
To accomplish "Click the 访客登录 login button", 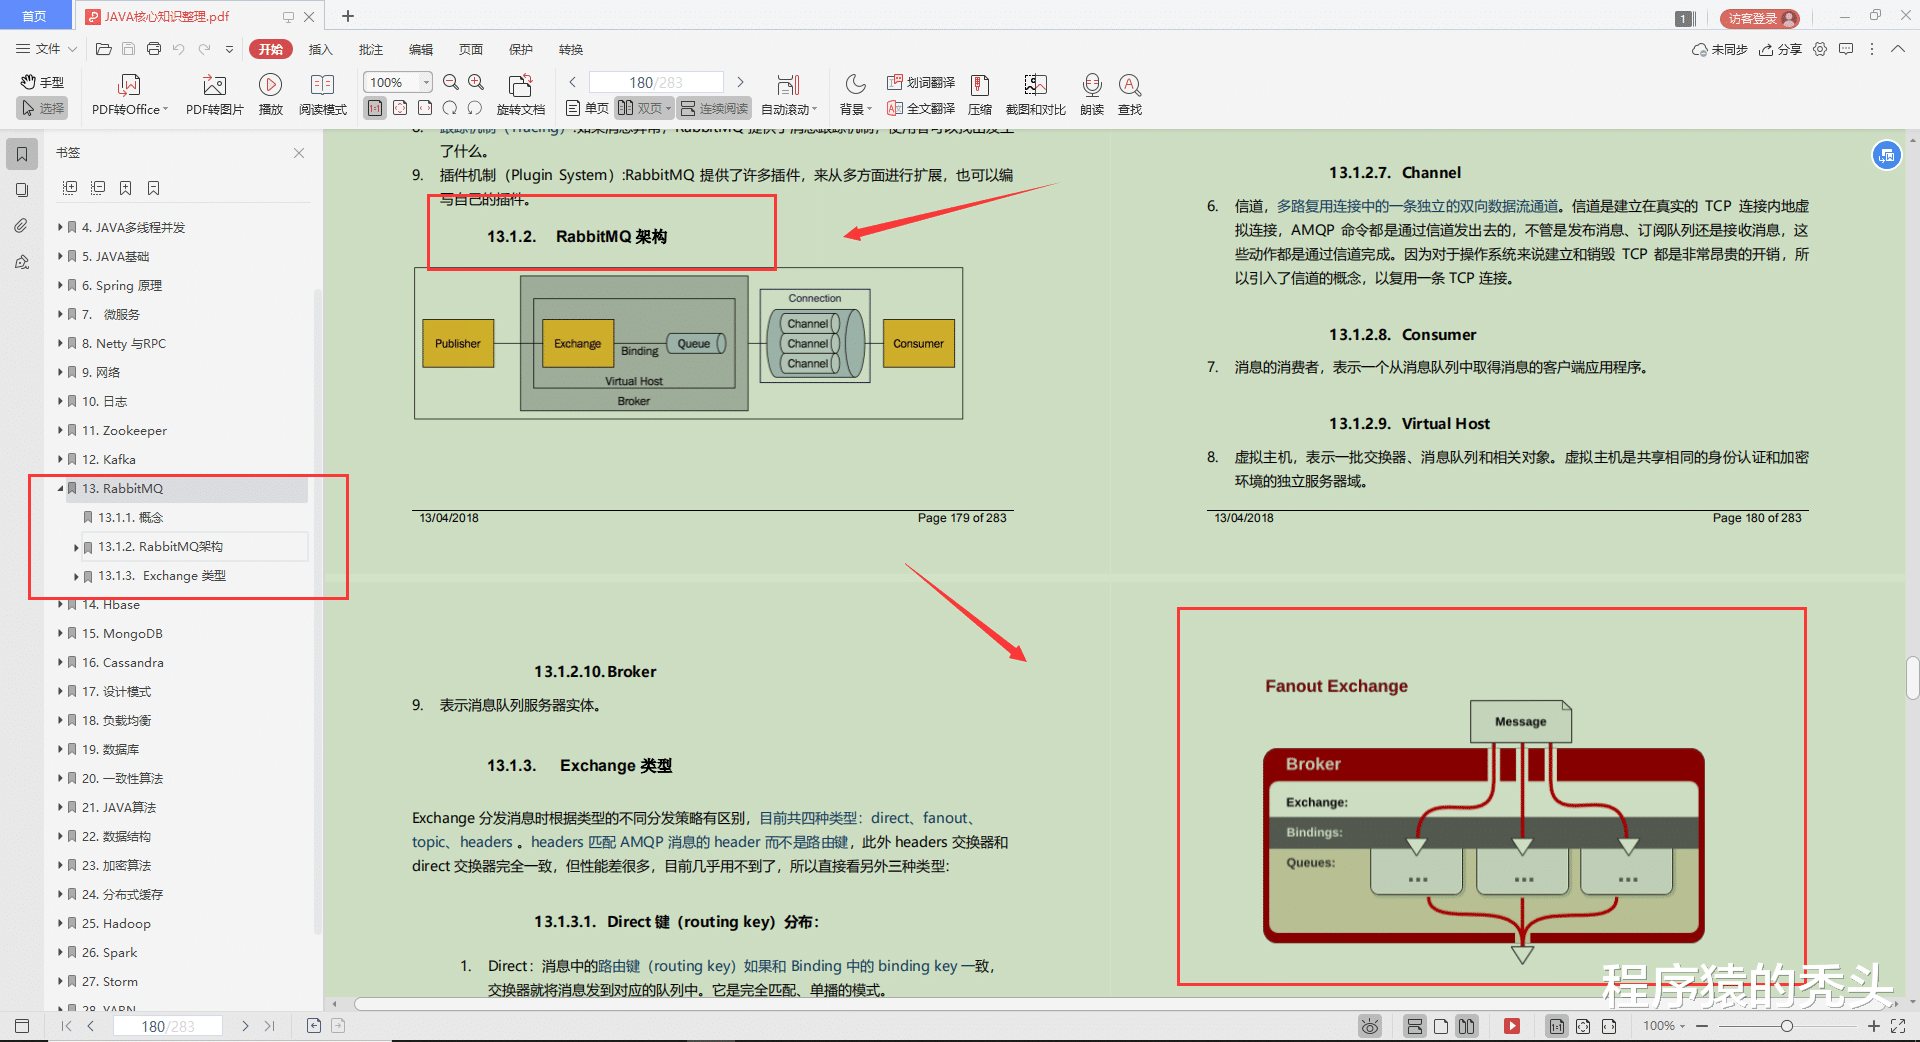I will [1758, 18].
